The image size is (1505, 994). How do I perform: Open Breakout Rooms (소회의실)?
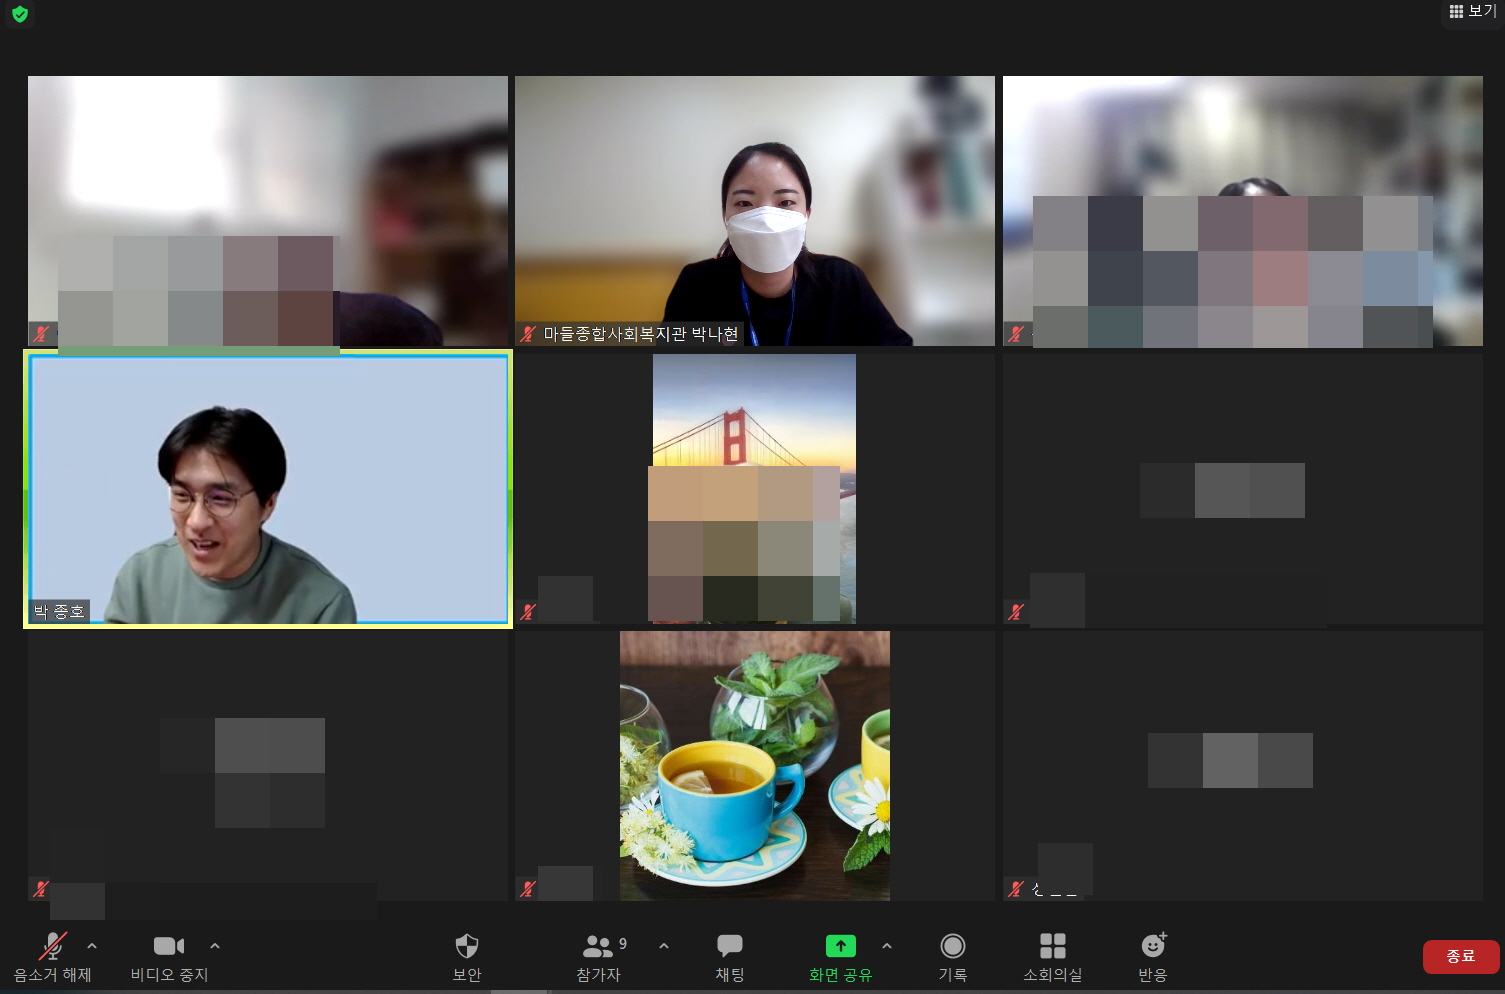pyautogui.click(x=1052, y=947)
